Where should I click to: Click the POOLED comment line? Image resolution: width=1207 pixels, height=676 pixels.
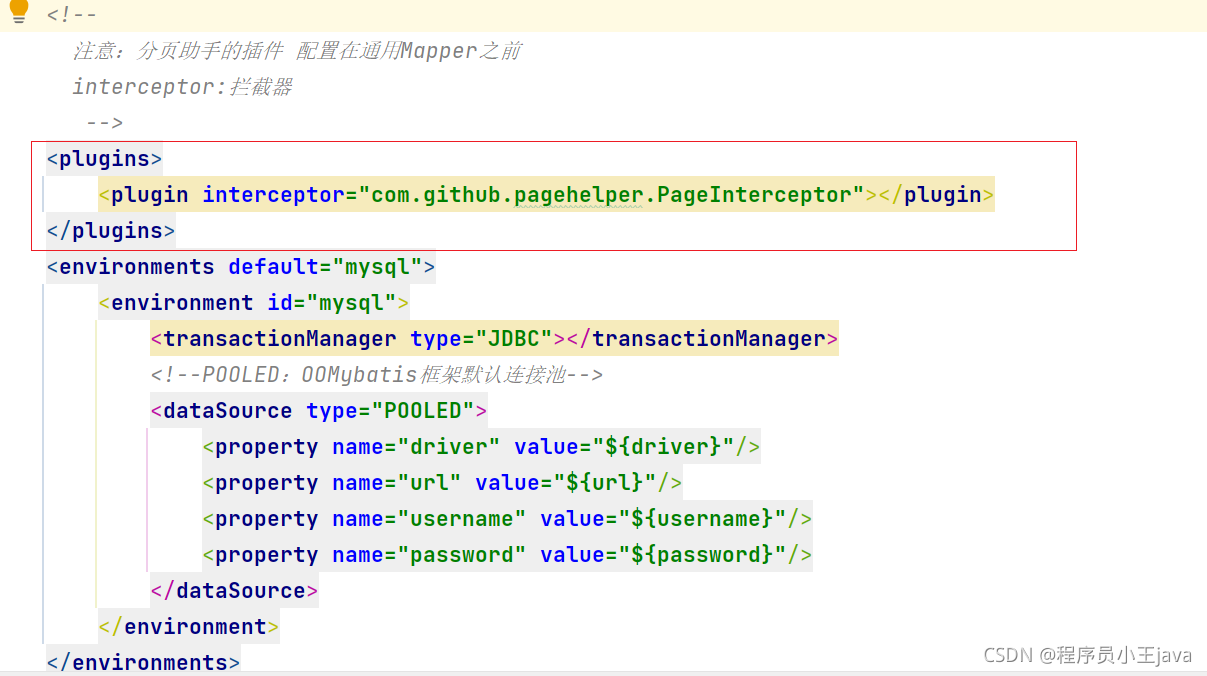[377, 374]
